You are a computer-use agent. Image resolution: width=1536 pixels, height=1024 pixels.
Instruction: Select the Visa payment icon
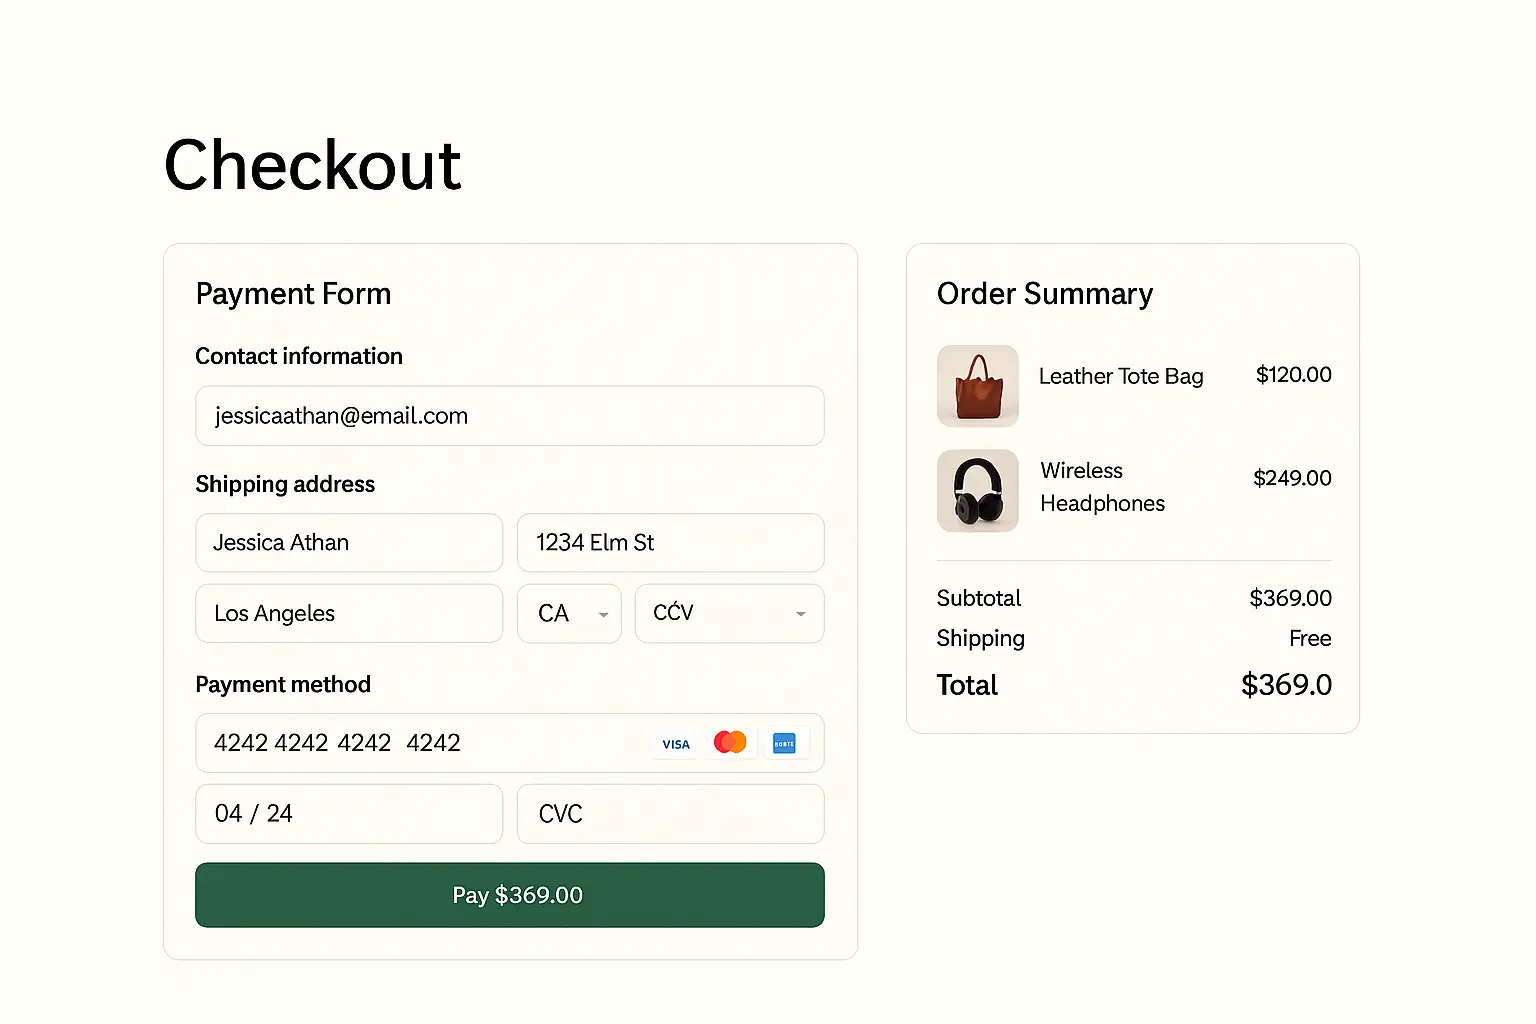(675, 743)
